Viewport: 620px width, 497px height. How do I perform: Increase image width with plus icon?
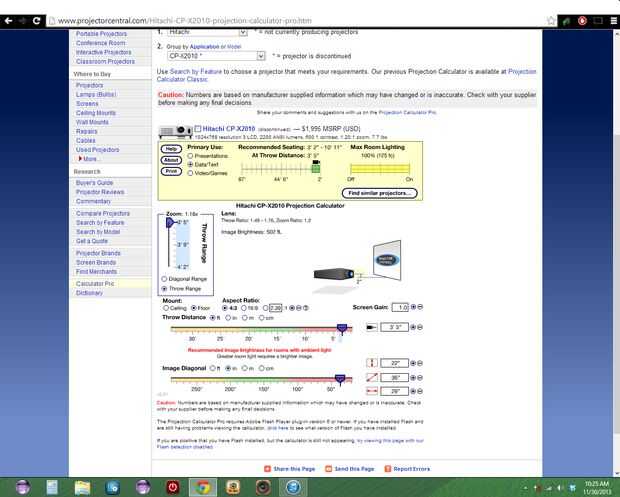click(x=413, y=391)
